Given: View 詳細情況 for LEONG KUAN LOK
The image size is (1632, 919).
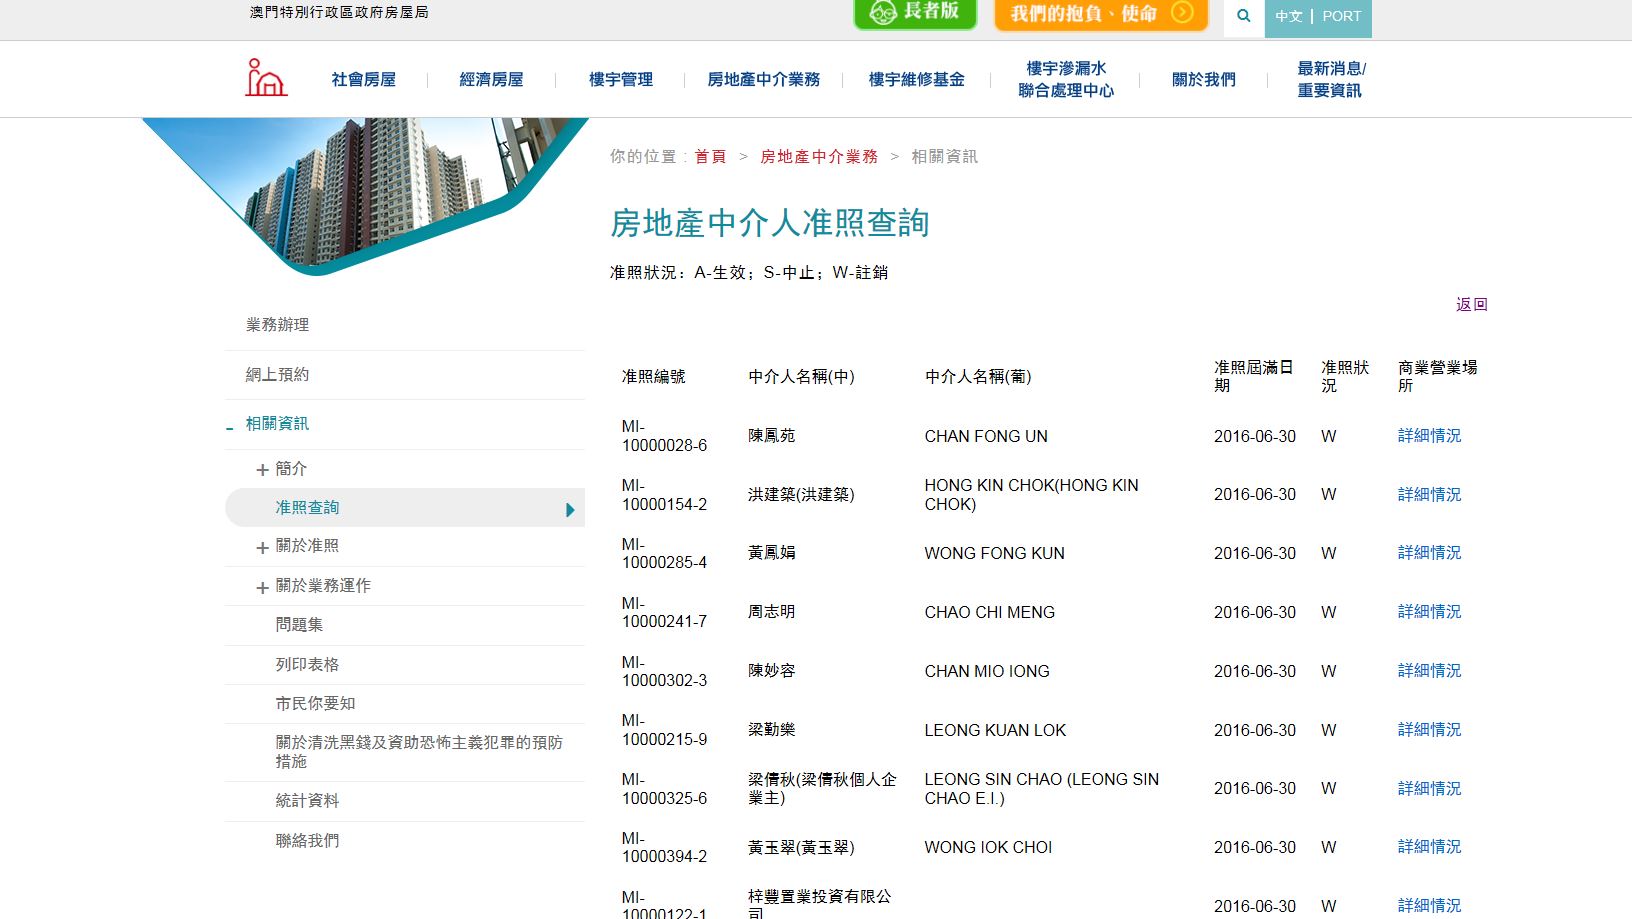Looking at the screenshot, I should [1429, 730].
